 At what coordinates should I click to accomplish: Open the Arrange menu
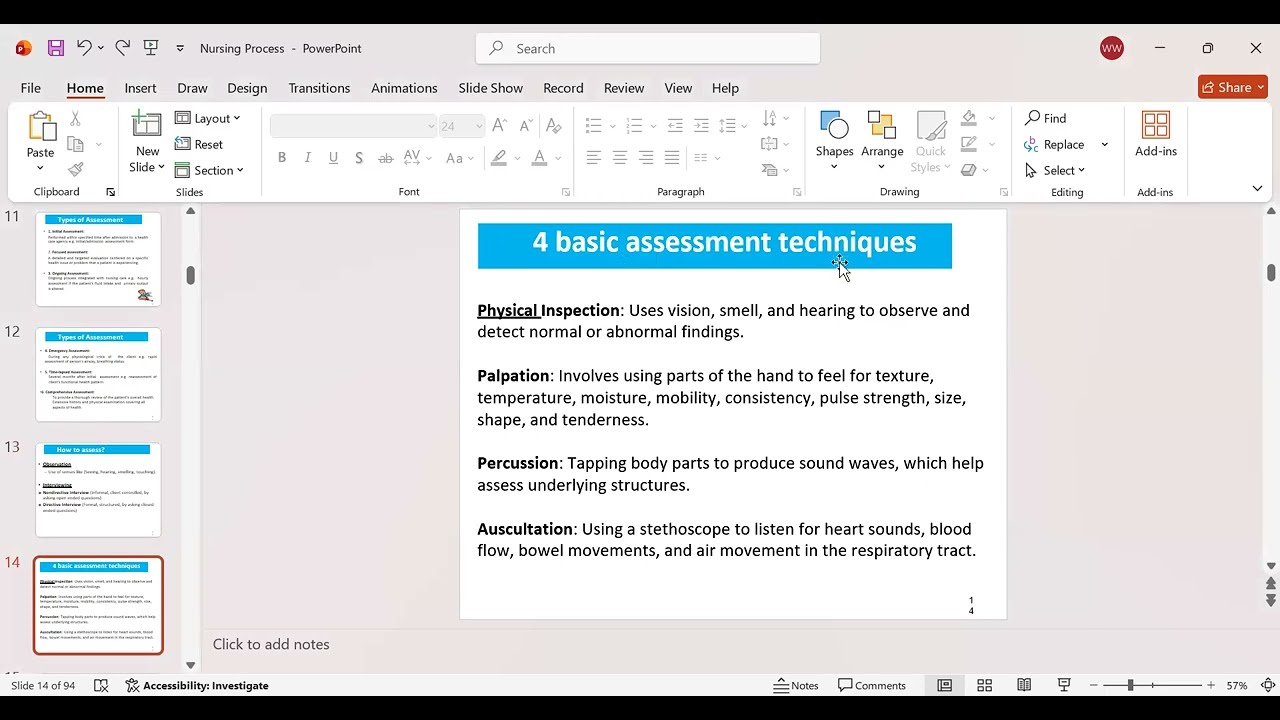coord(882,140)
